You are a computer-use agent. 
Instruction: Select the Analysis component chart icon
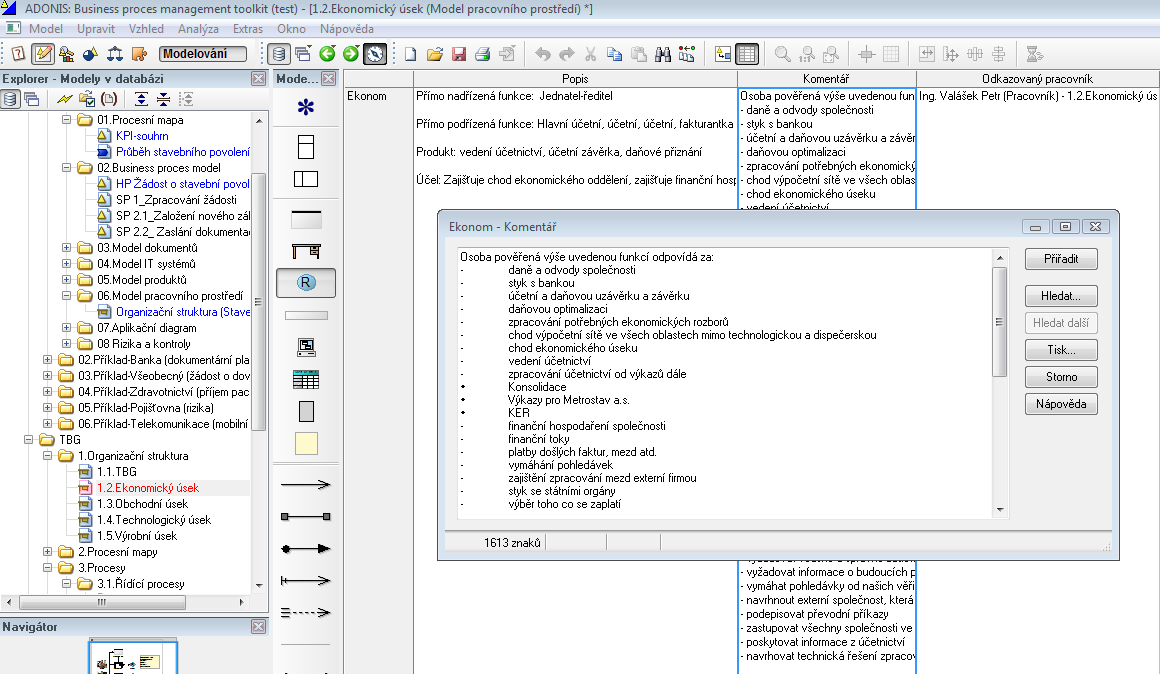[x=67, y=54]
